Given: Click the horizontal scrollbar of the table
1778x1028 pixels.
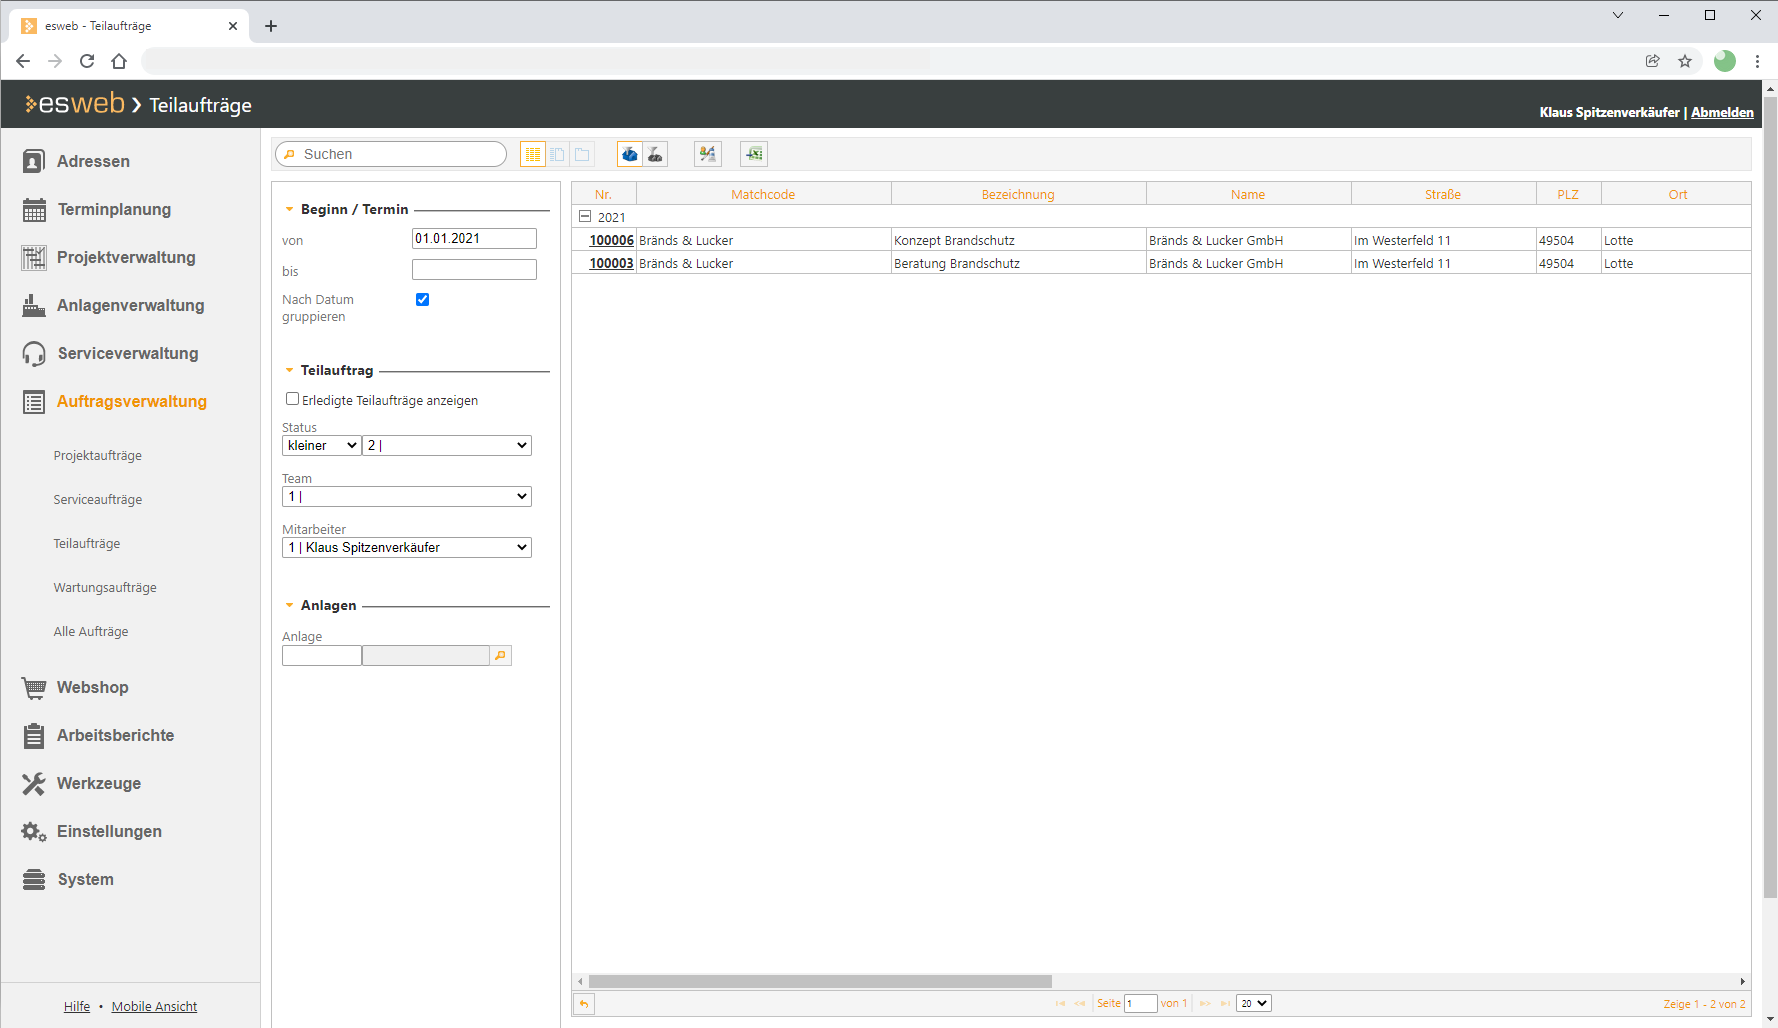Looking at the screenshot, I should pyautogui.click(x=820, y=982).
